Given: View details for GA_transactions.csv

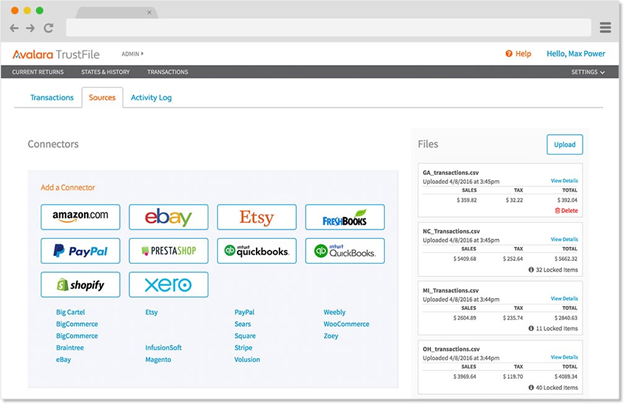Looking at the screenshot, I should pos(564,181).
